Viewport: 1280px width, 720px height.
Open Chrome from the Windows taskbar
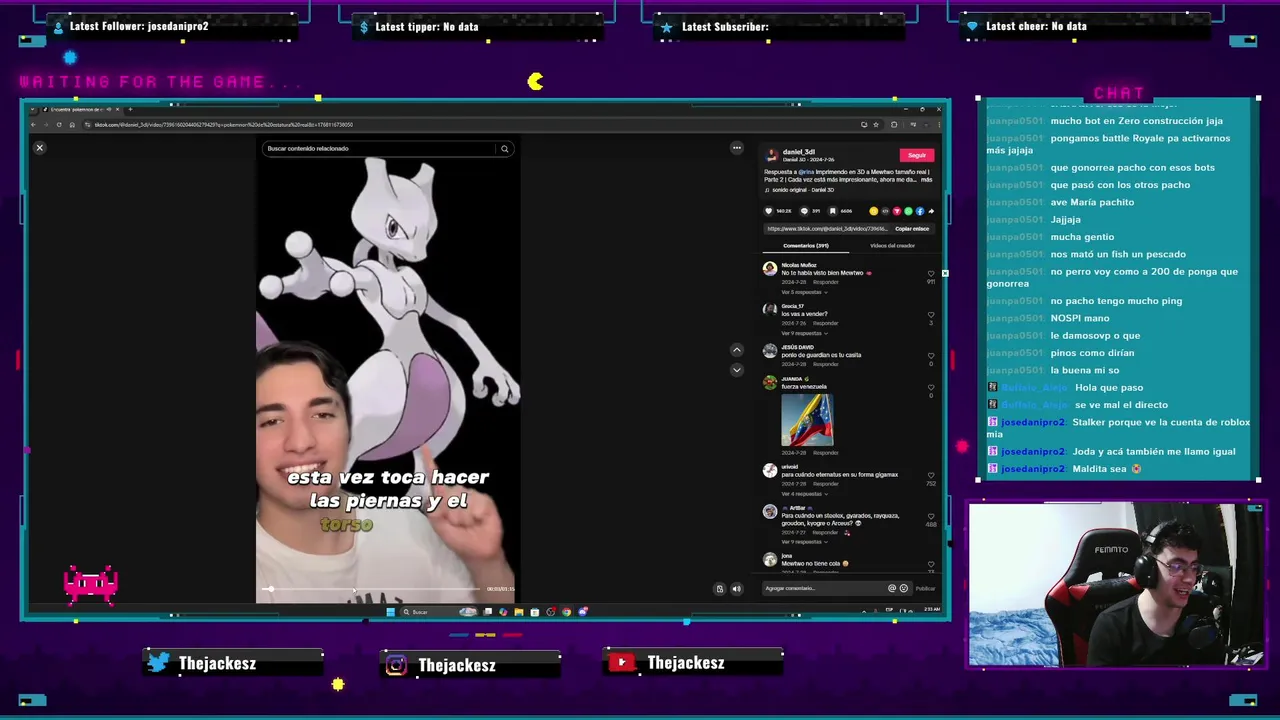pyautogui.click(x=566, y=612)
